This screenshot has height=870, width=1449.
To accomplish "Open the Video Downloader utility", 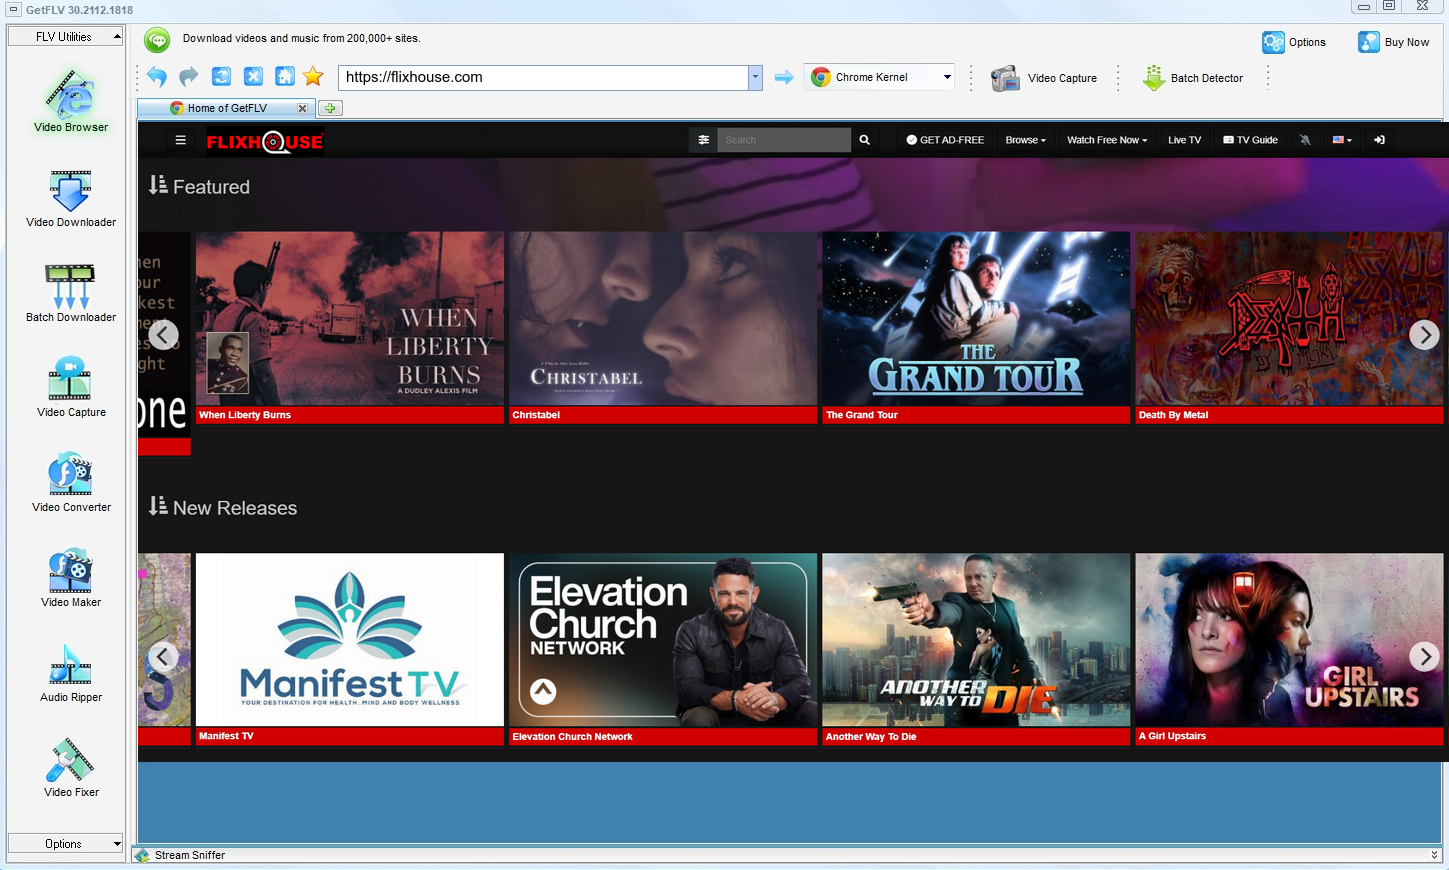I will pyautogui.click(x=71, y=198).
